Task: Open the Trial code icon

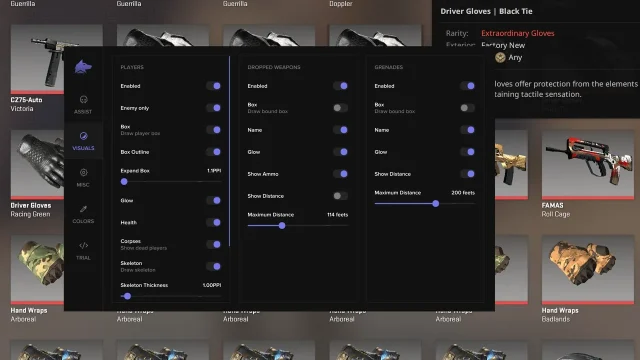Action: click(x=83, y=245)
